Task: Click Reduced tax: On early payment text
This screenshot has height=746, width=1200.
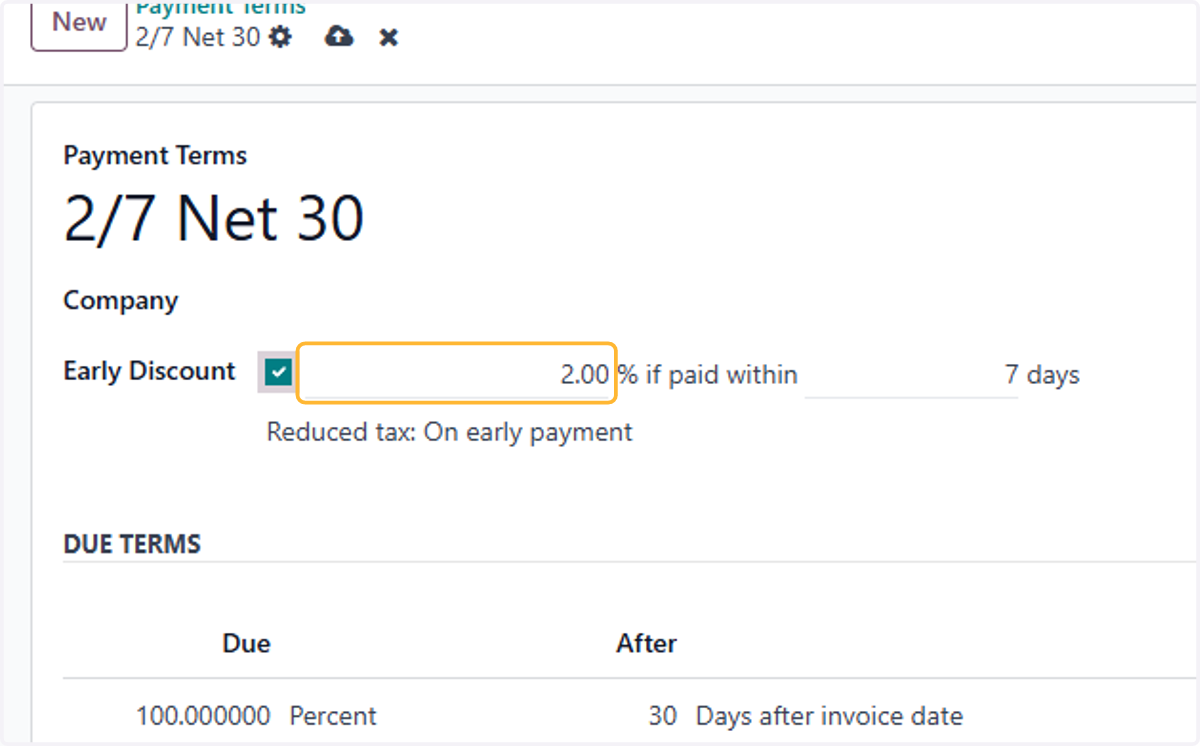Action: pos(450,432)
